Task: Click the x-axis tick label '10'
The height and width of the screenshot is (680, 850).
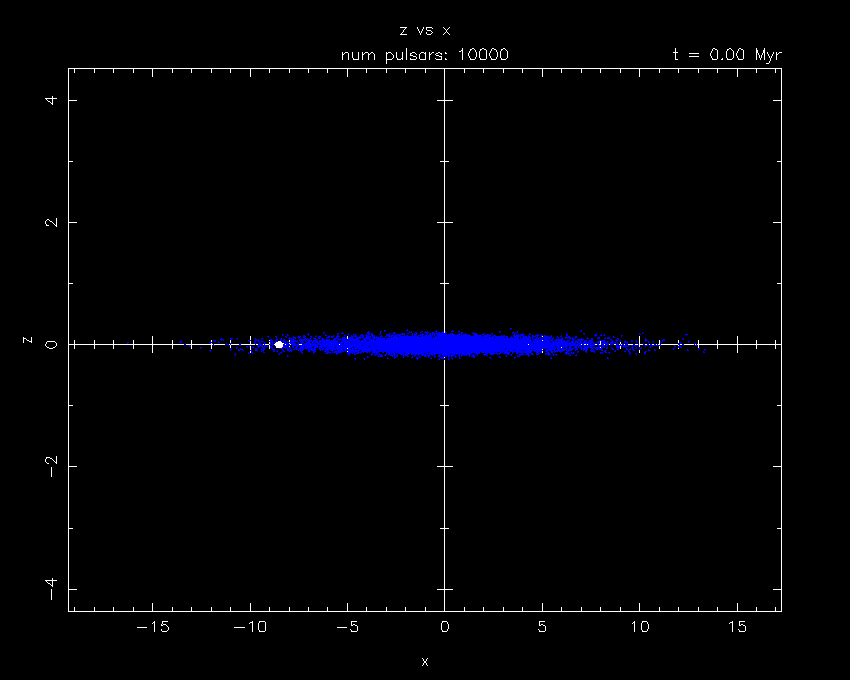Action: pos(640,627)
